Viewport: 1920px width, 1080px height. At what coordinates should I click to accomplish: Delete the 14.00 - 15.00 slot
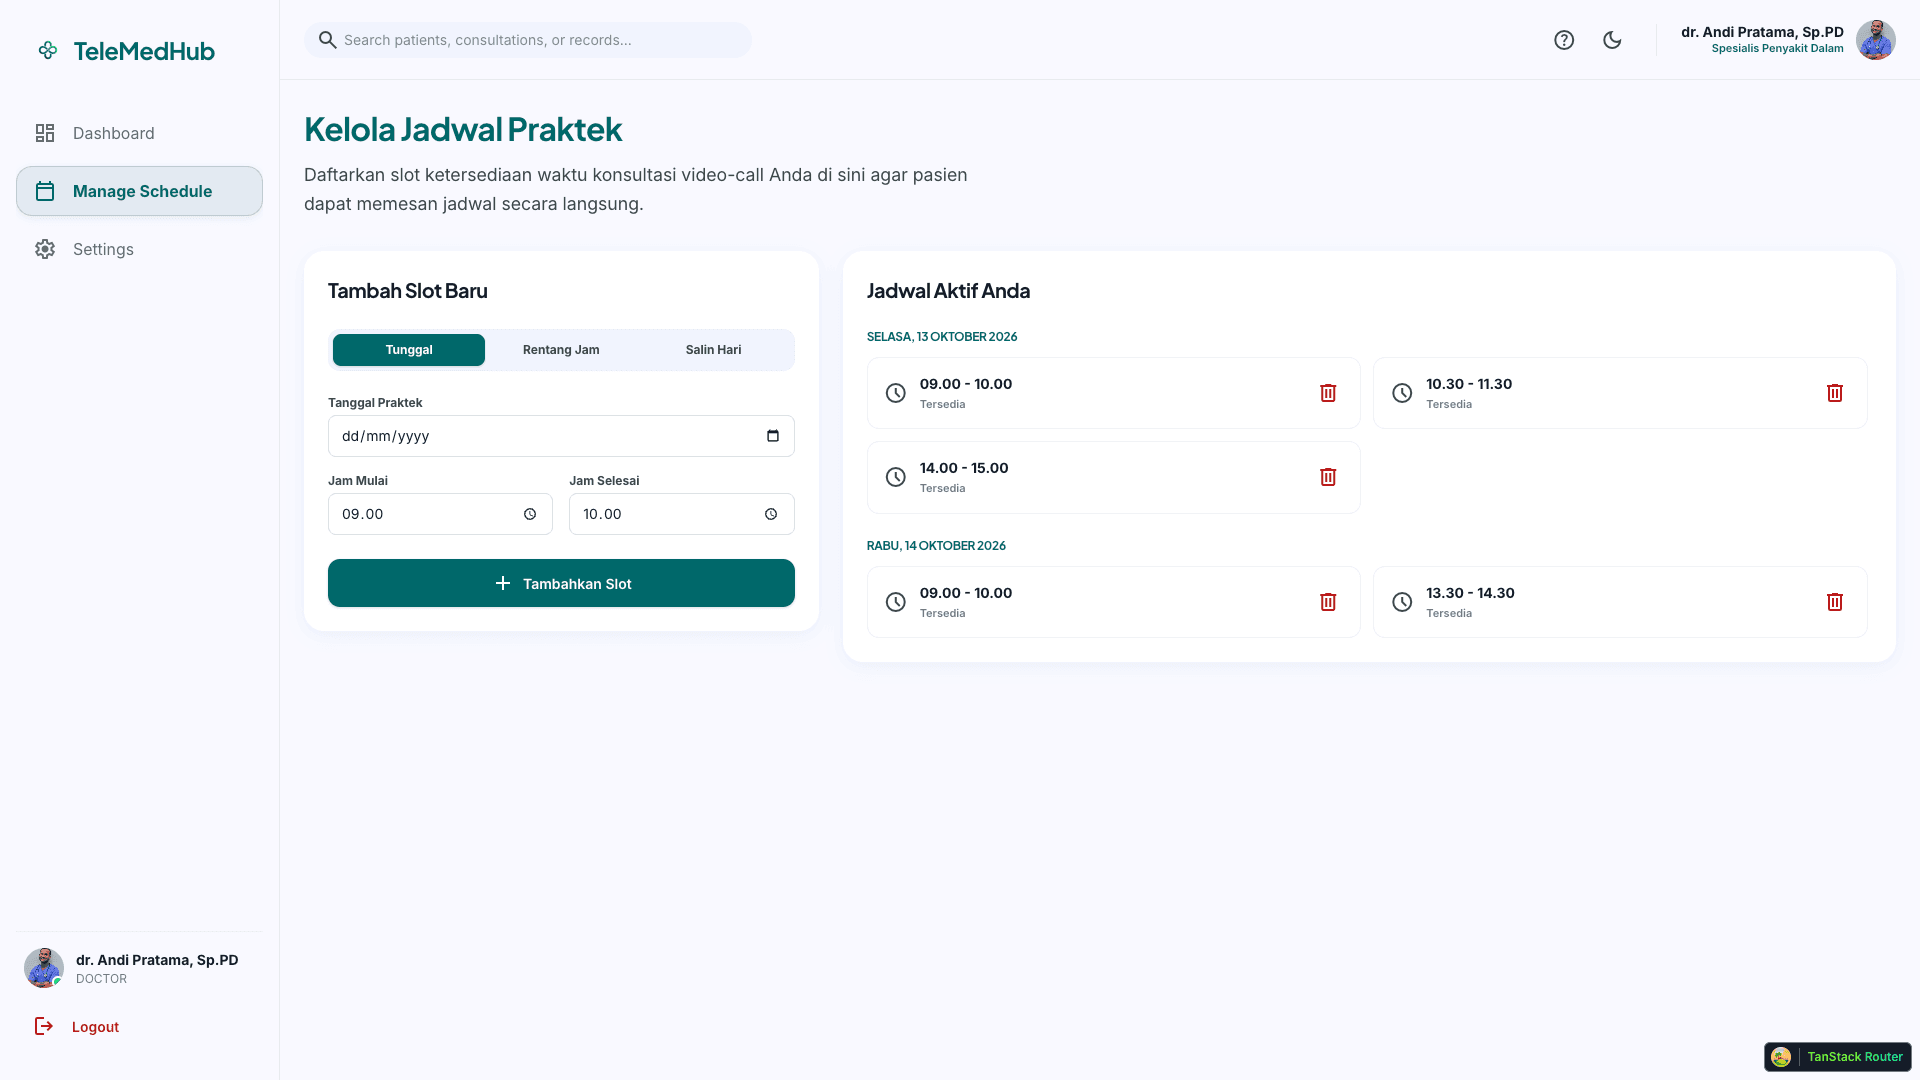(x=1328, y=477)
